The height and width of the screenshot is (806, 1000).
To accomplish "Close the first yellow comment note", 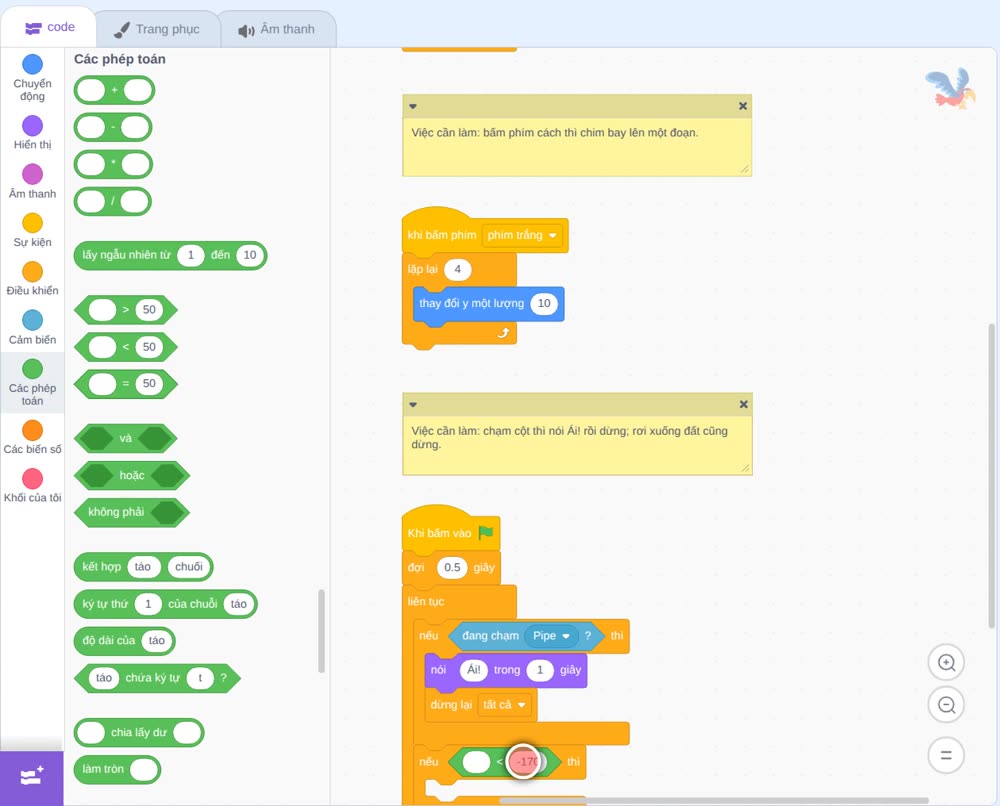I will tap(742, 106).
